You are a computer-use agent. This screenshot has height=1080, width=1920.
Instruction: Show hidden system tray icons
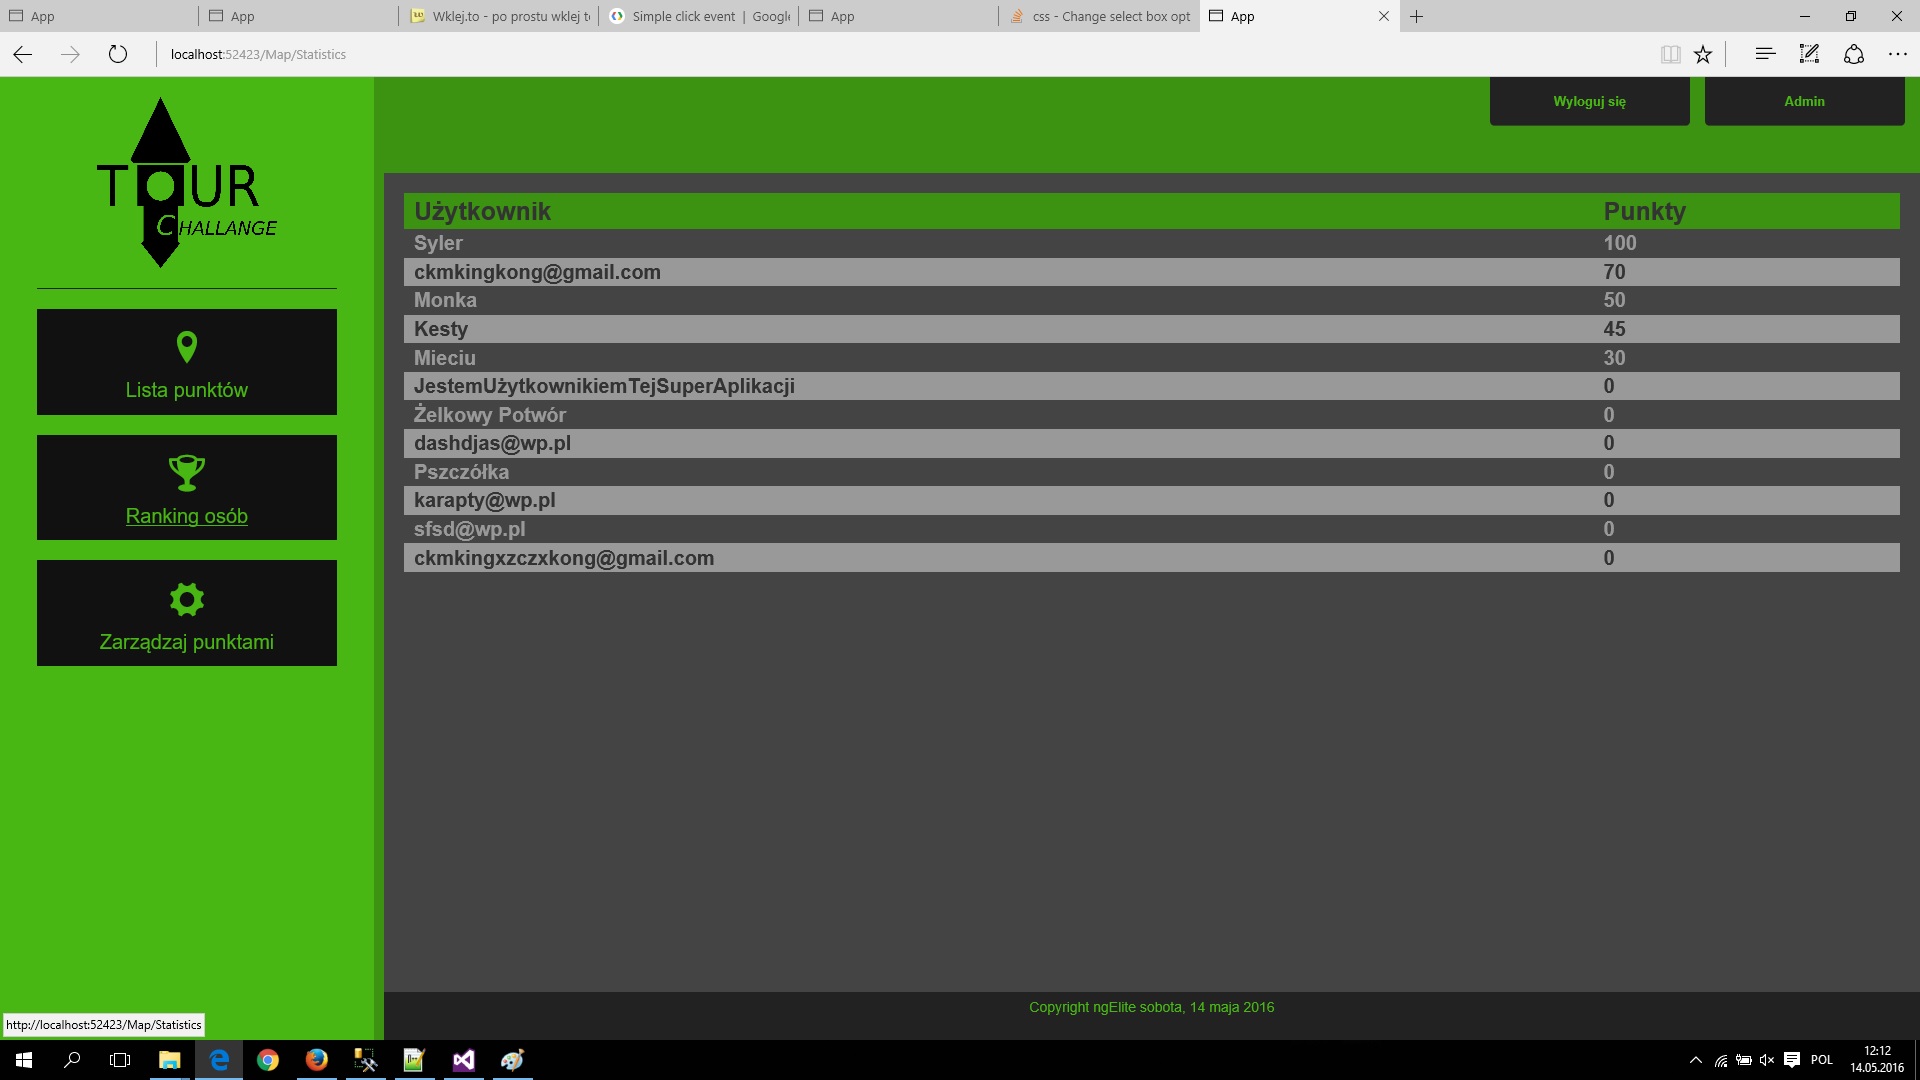[1695, 1060]
